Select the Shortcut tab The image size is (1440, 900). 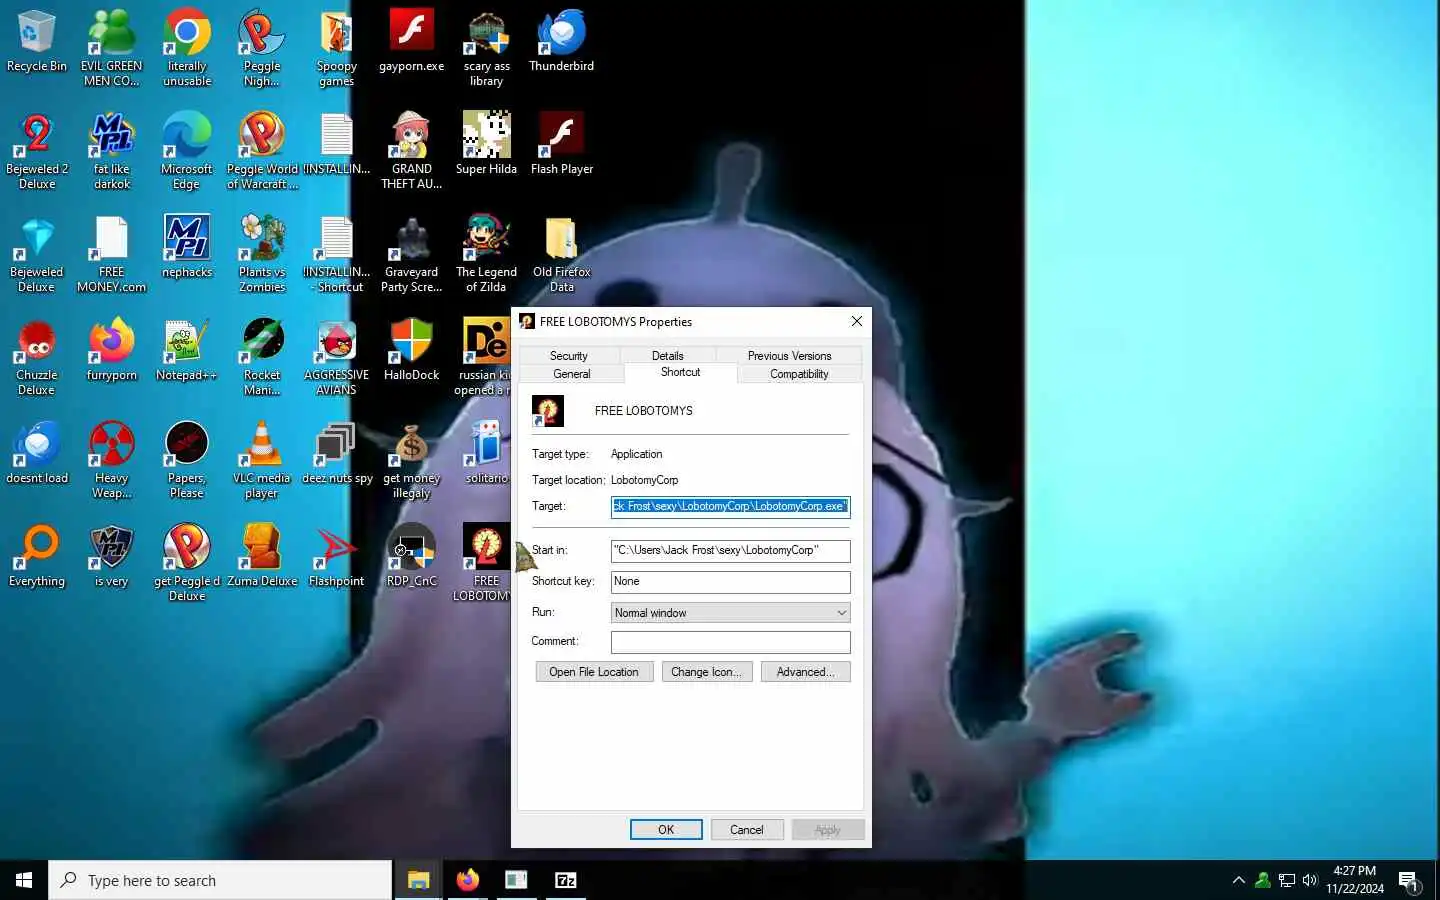pyautogui.click(x=681, y=372)
